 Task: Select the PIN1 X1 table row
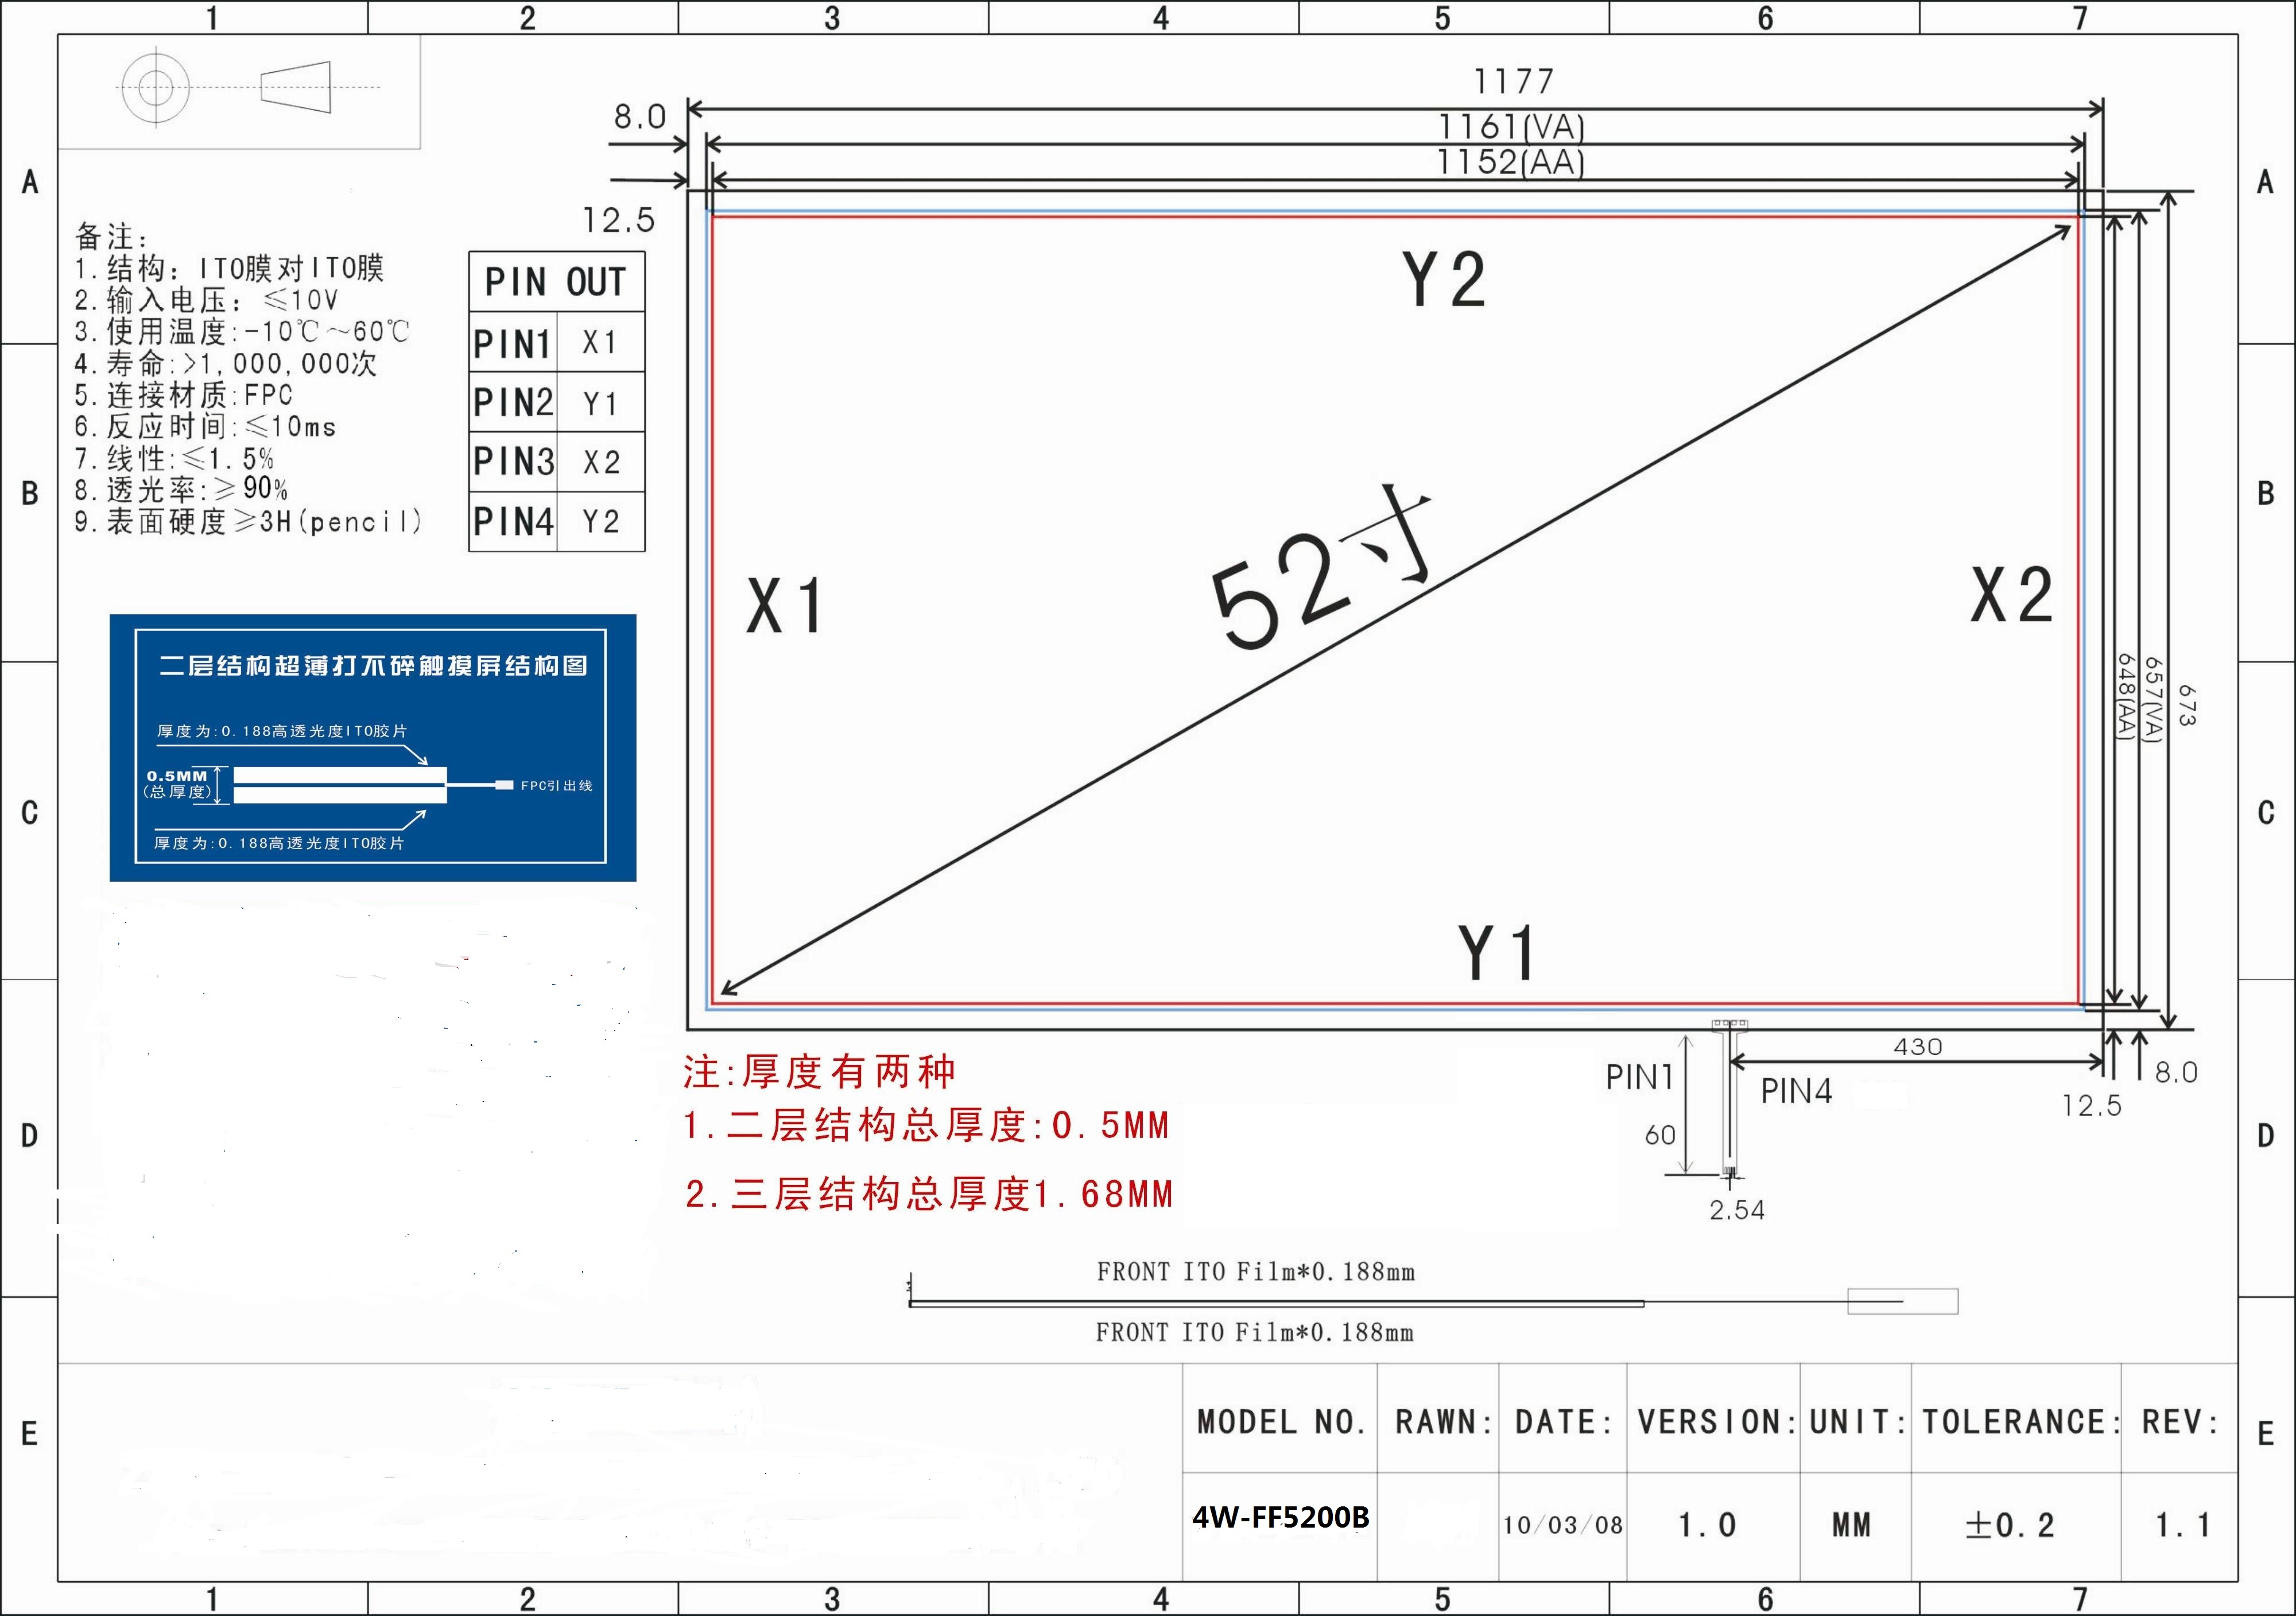(556, 343)
